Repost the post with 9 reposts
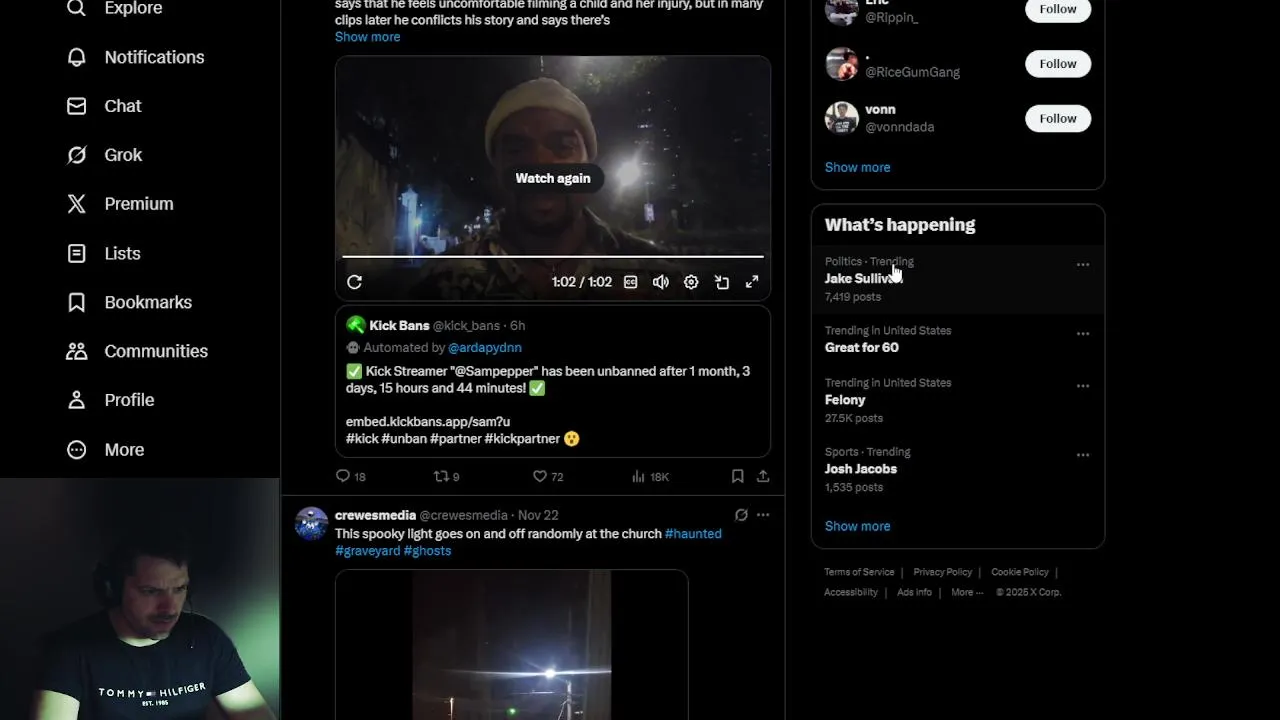Screen dimensions: 1280x720 pyautogui.click(x=440, y=477)
